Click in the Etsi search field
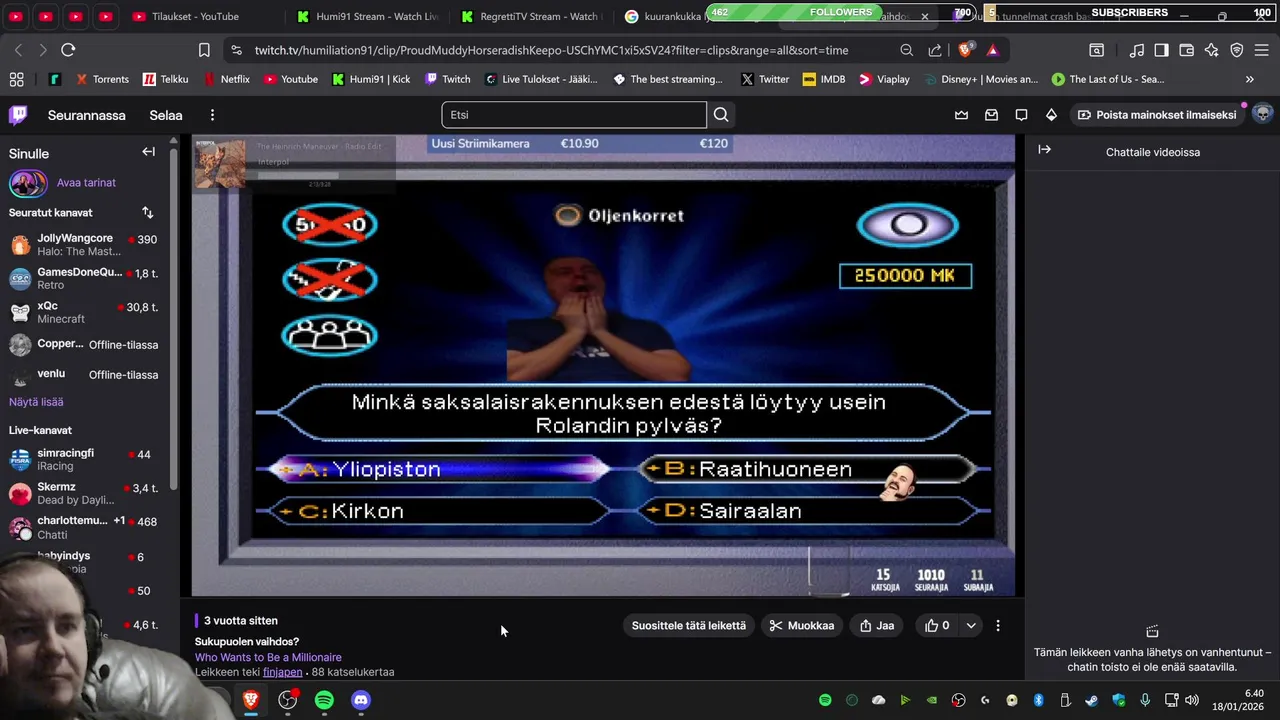 point(574,115)
